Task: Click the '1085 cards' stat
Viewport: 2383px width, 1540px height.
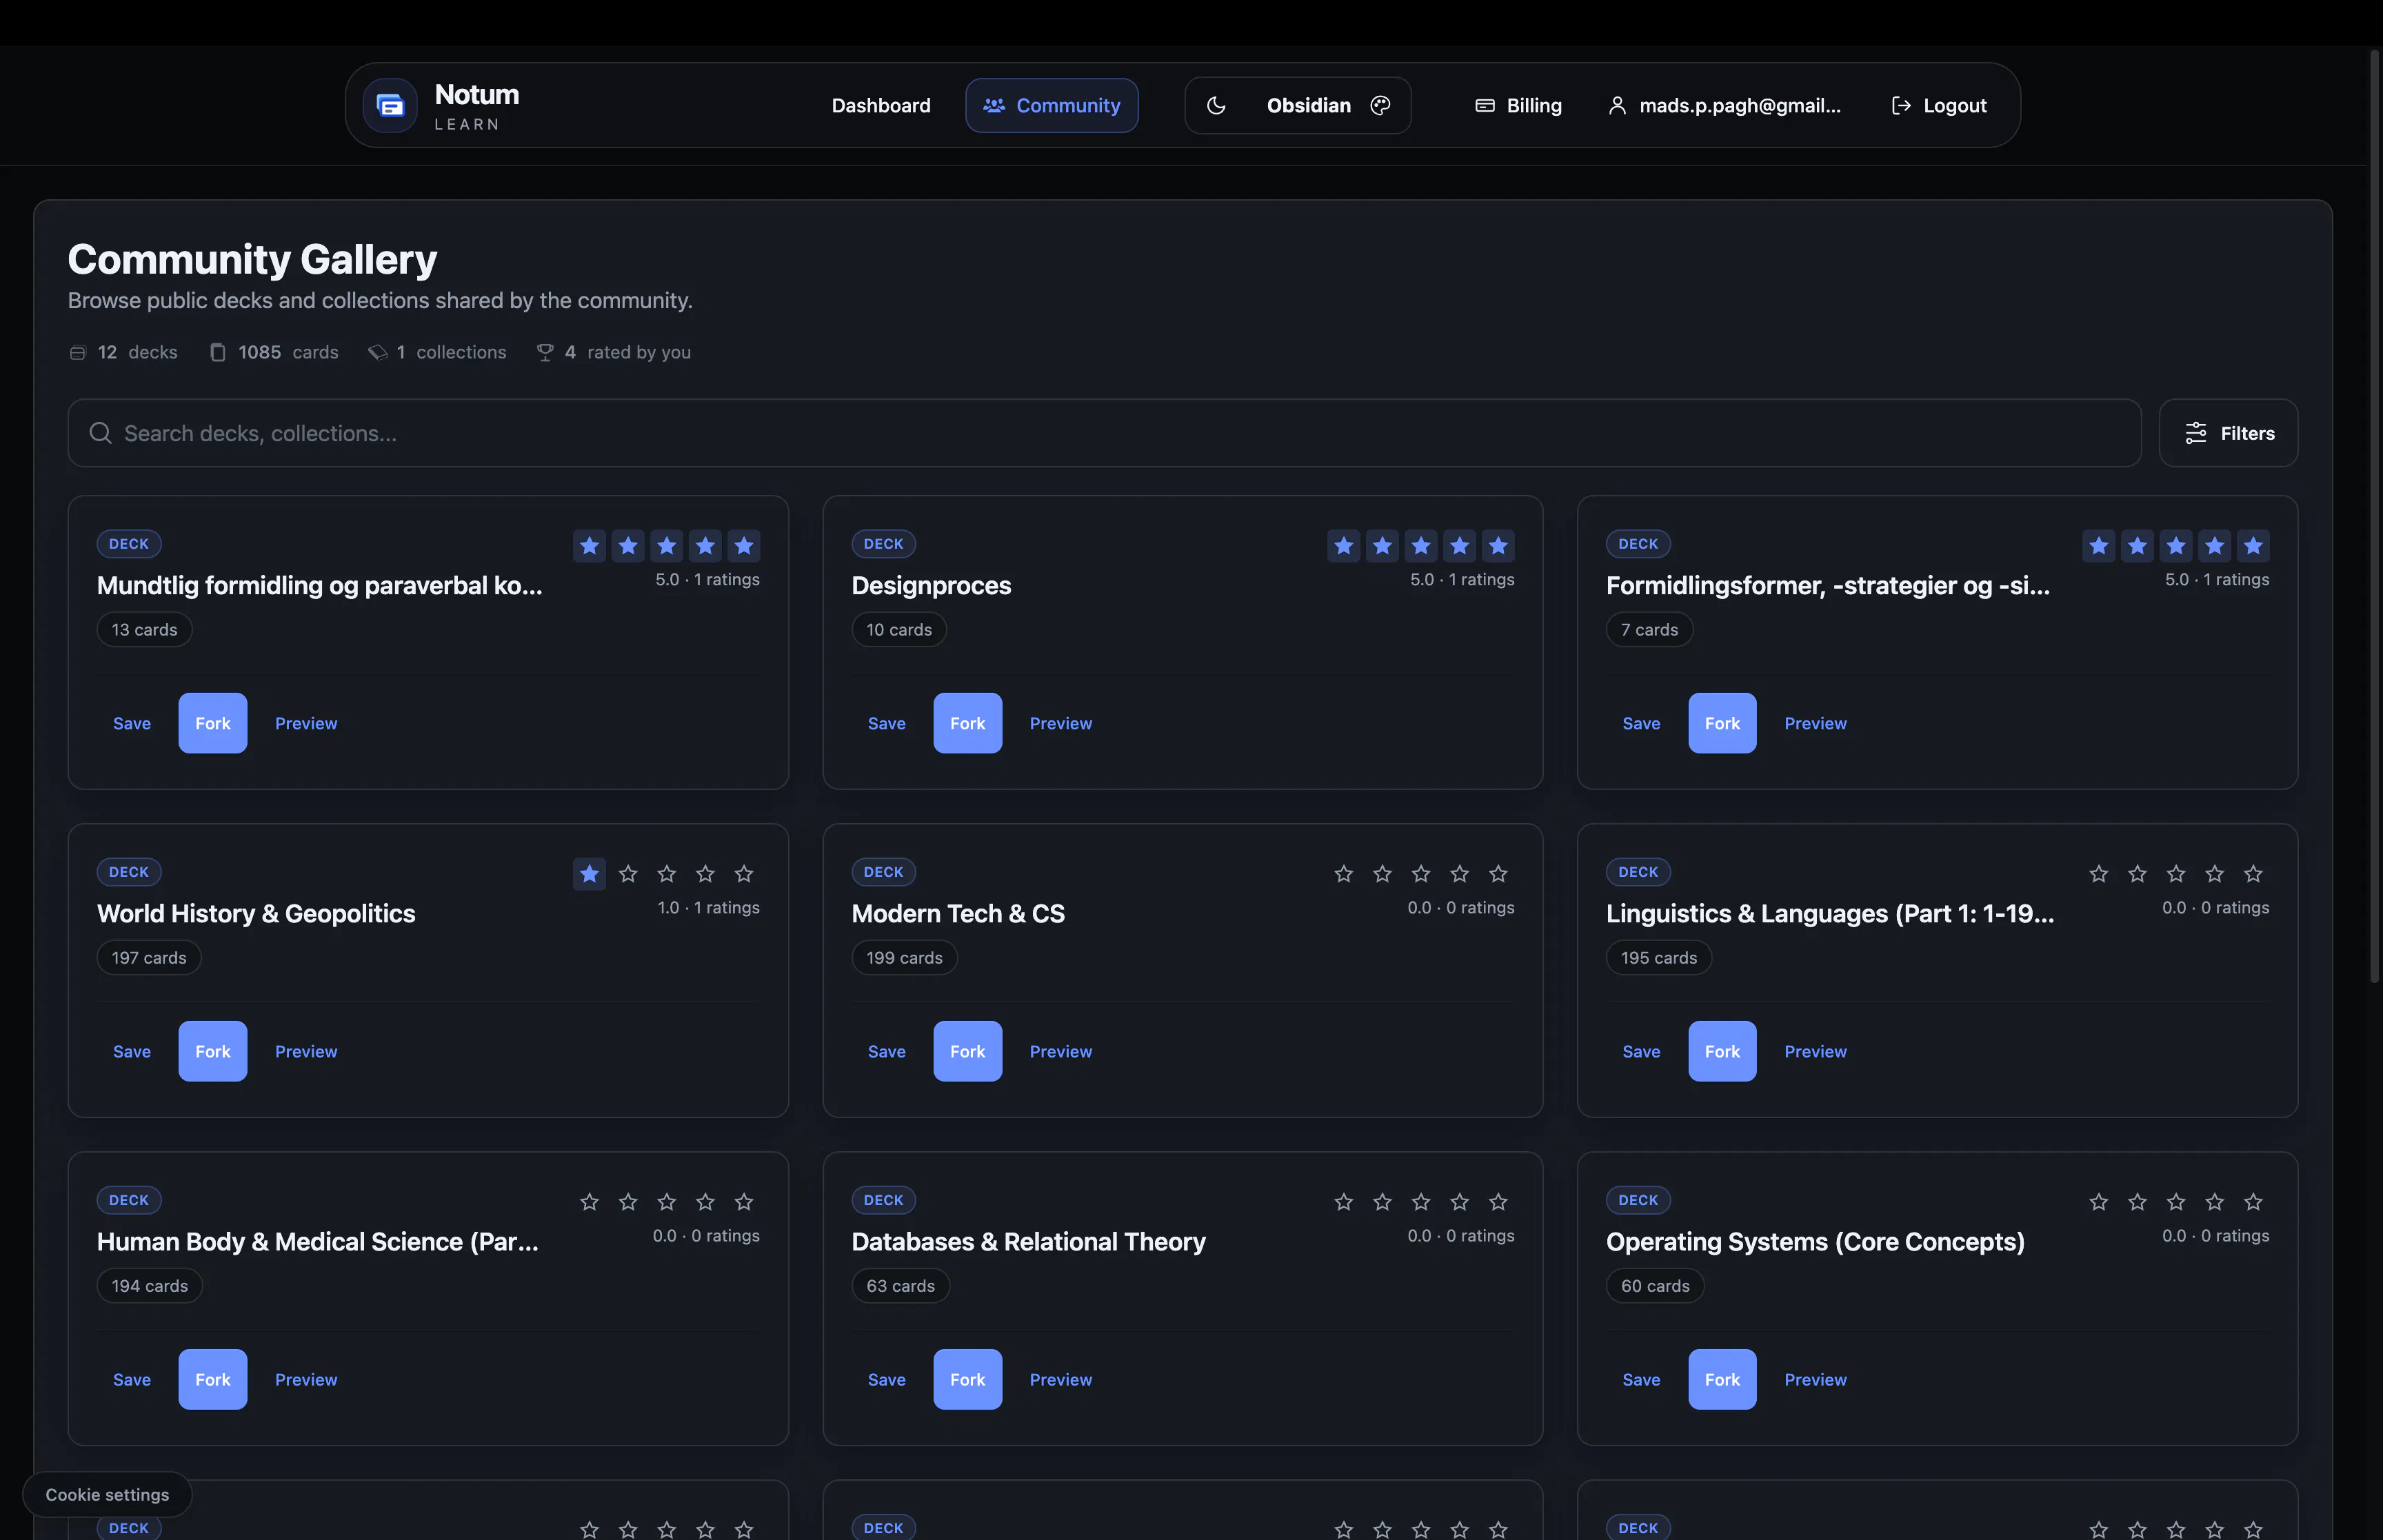Action: (x=273, y=352)
